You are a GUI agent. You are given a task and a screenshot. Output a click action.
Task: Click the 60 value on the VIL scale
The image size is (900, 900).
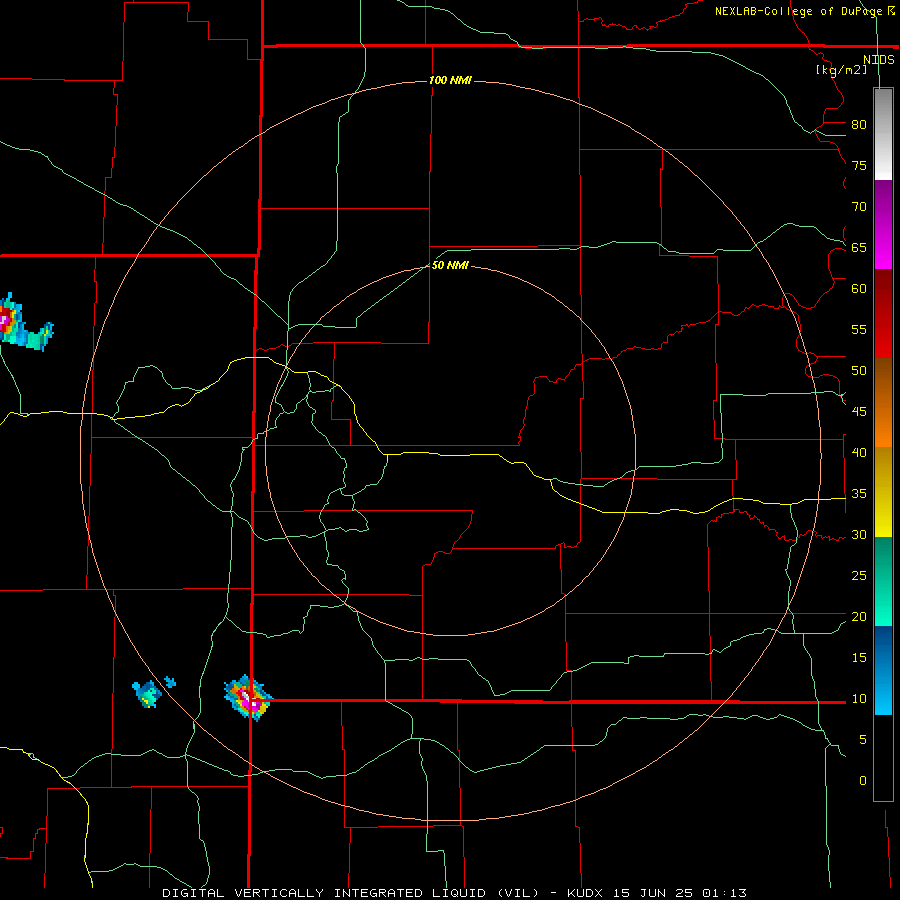tap(859, 289)
